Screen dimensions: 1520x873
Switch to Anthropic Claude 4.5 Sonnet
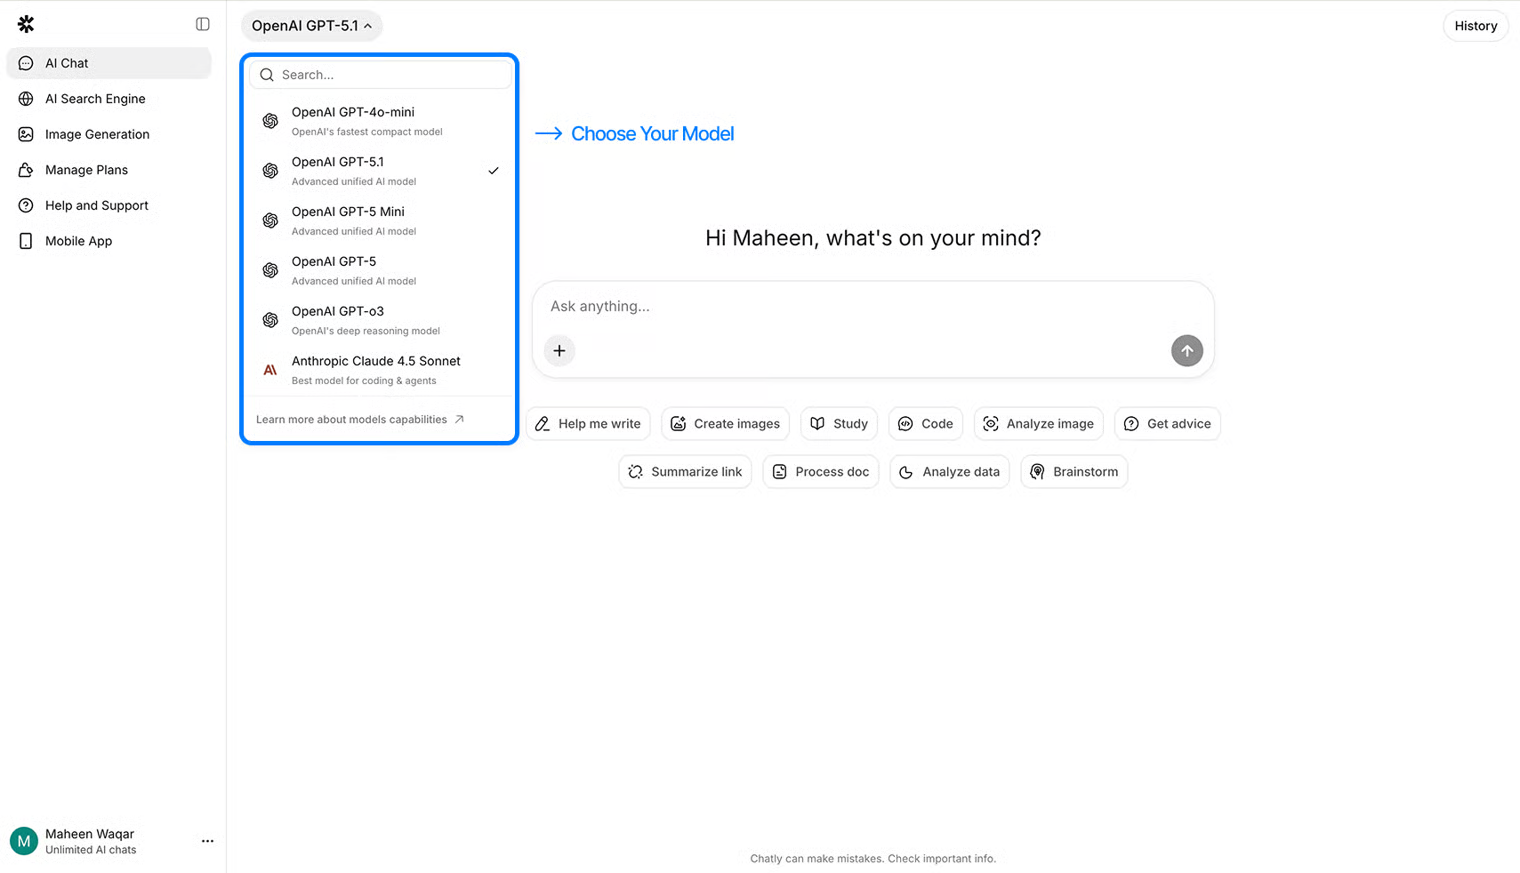tap(380, 370)
